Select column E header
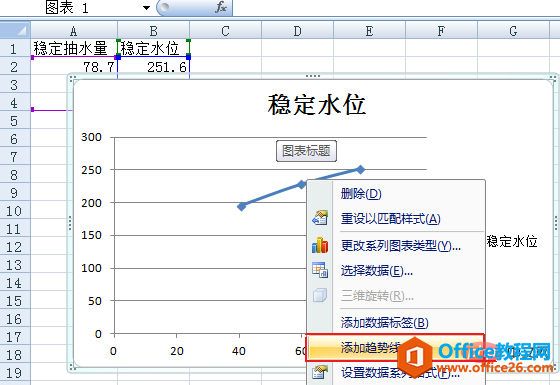Viewport: 560px width, 385px height. tap(370, 31)
